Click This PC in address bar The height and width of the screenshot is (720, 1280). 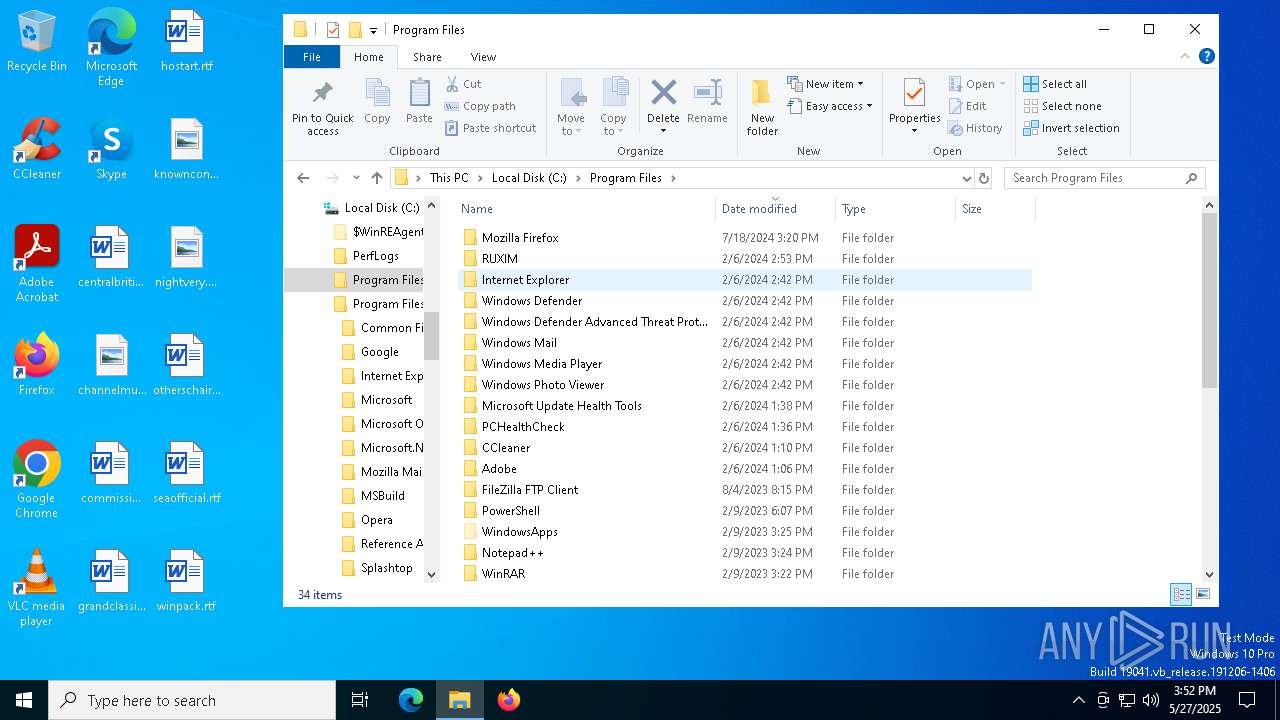pos(449,178)
